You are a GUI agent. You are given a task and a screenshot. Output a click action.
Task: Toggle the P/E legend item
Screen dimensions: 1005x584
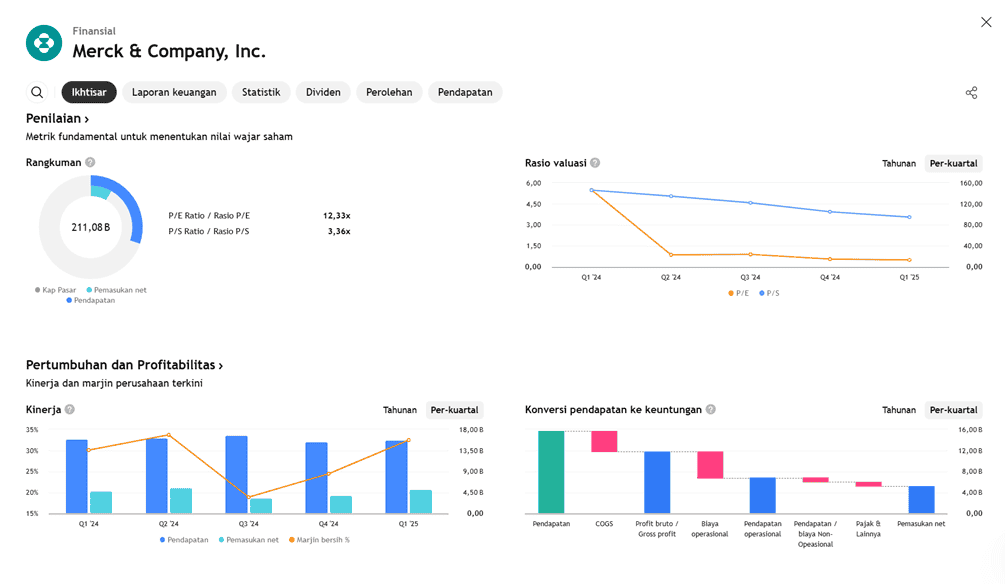click(738, 293)
